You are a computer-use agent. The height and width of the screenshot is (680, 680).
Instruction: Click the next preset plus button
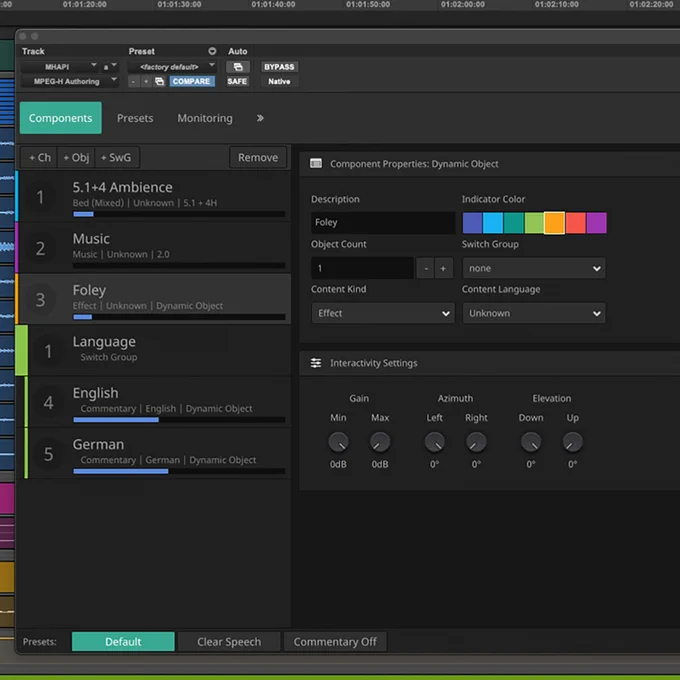pyautogui.click(x=146, y=81)
